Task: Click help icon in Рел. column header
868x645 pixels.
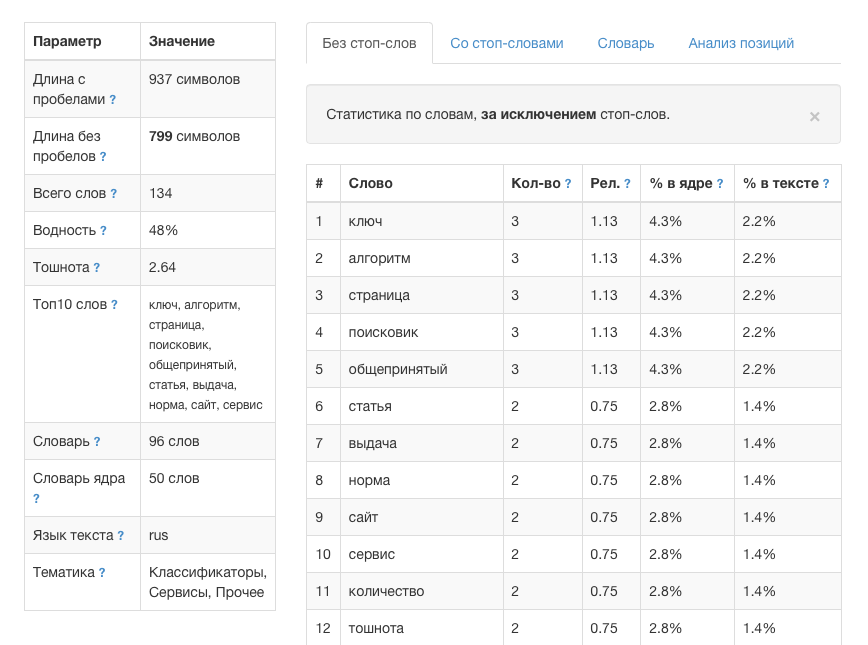Action: (x=627, y=184)
